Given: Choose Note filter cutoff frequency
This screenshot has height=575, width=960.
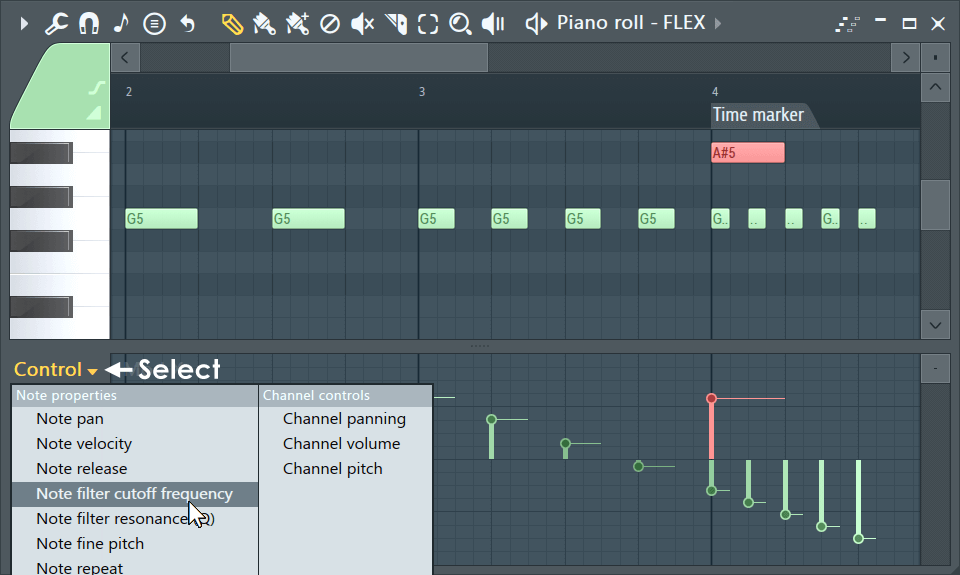Looking at the screenshot, I should tap(135, 494).
